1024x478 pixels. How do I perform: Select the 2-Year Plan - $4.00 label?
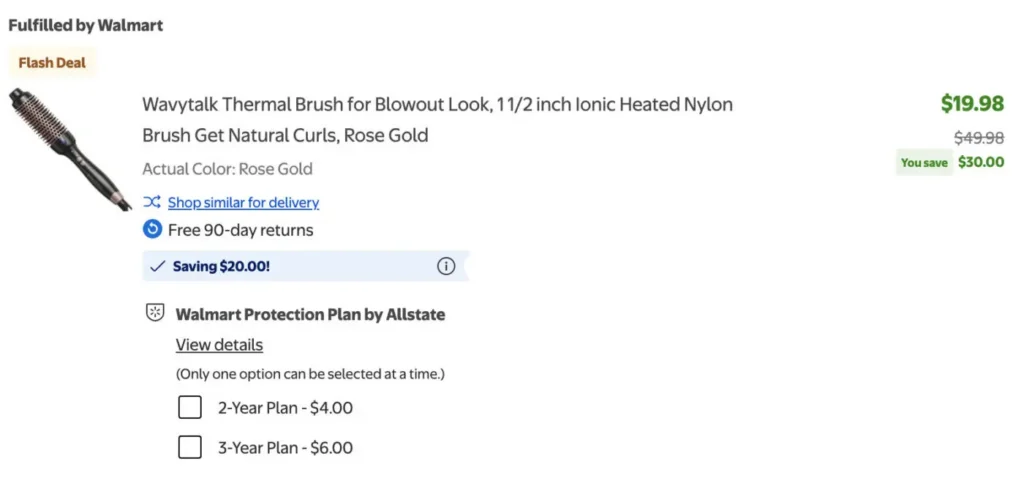tap(285, 408)
